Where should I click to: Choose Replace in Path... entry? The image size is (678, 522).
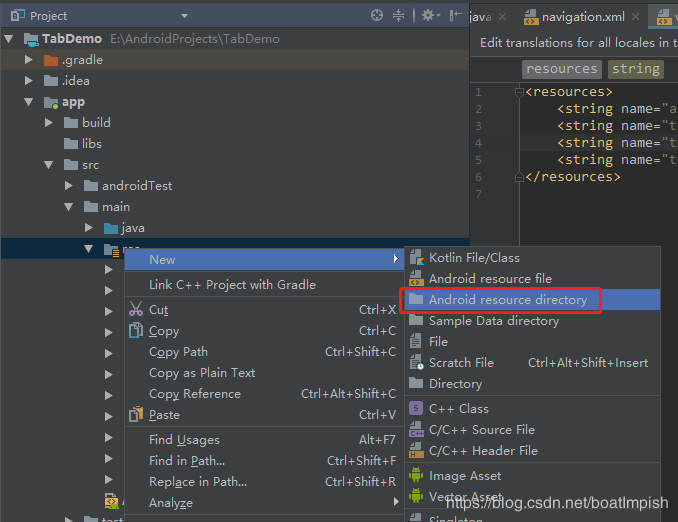pyautogui.click(x=264, y=482)
